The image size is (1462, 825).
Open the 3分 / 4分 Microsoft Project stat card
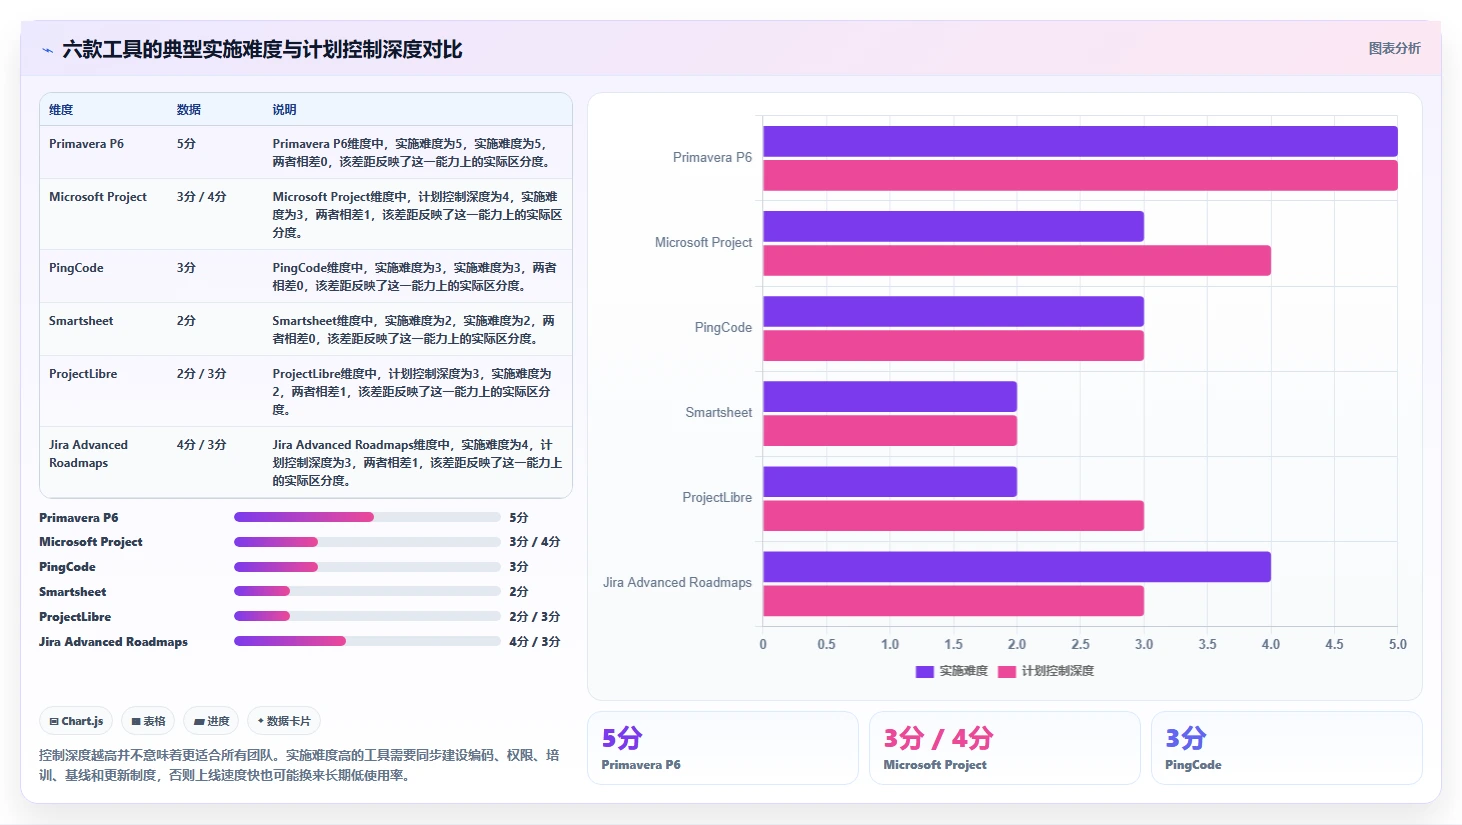[1005, 748]
